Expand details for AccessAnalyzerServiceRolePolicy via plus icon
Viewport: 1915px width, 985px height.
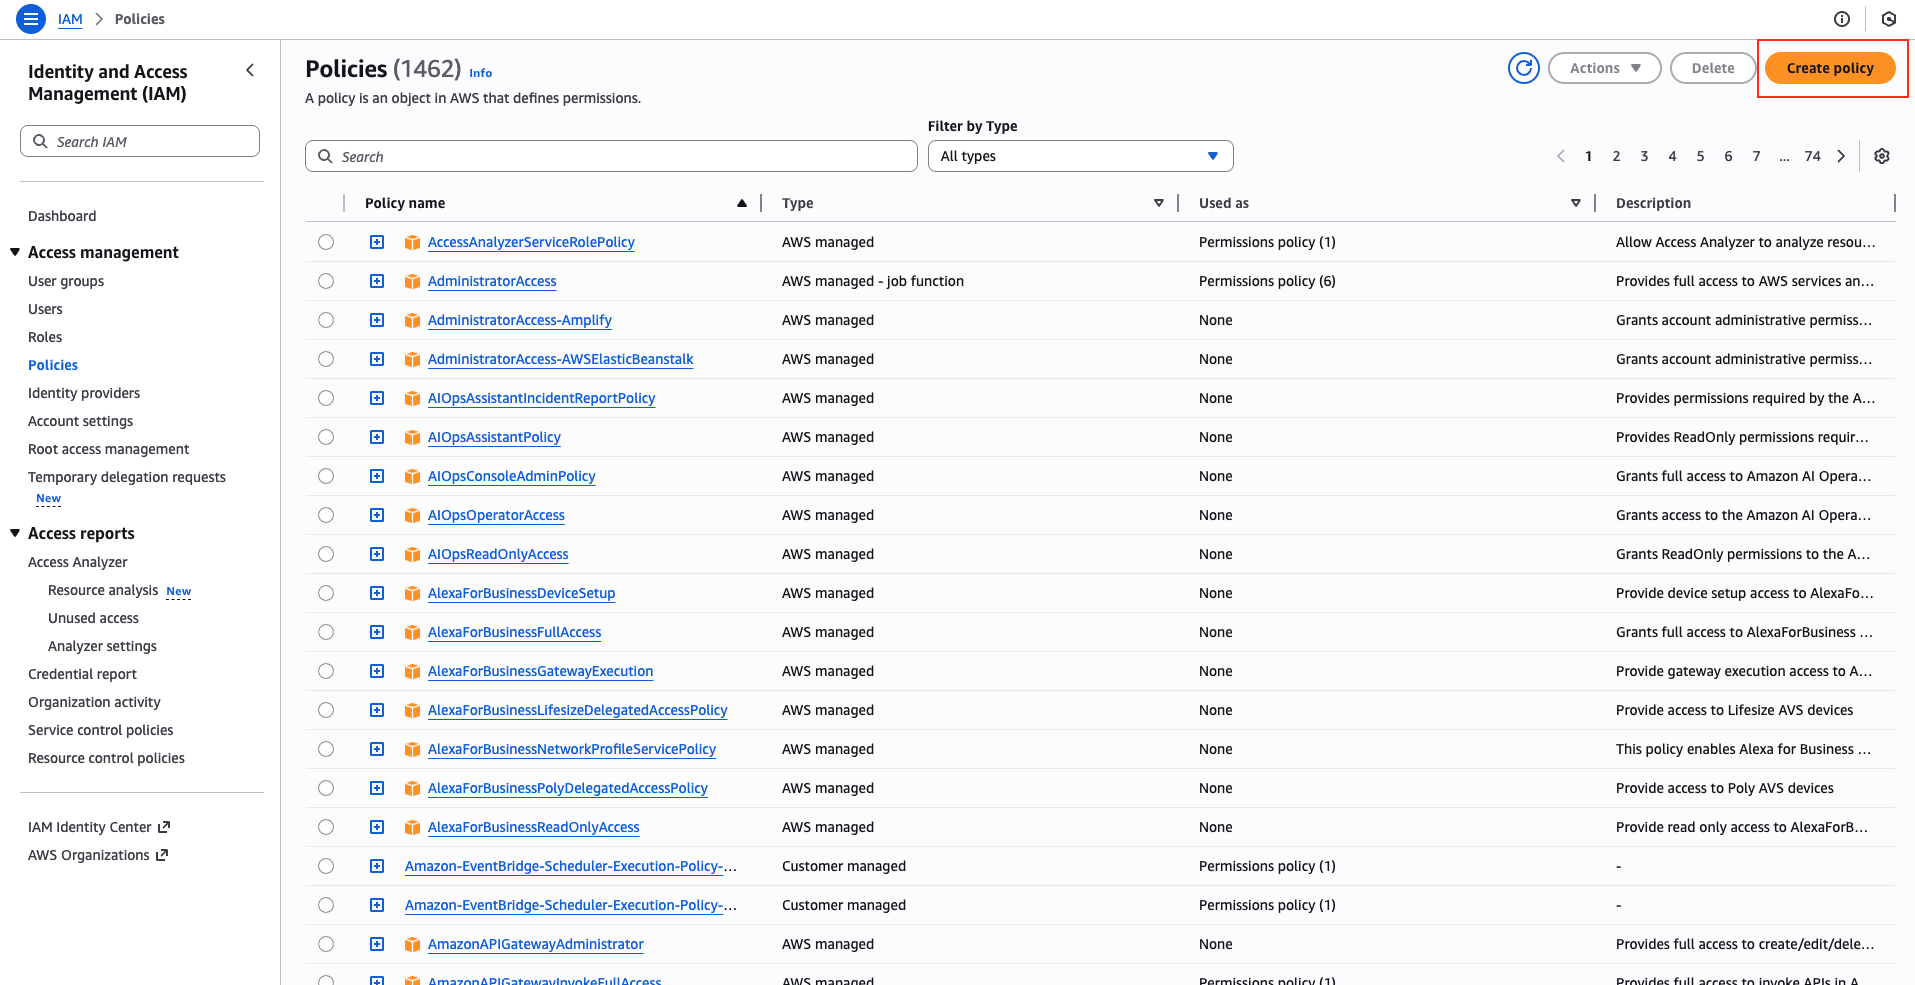[x=377, y=242]
